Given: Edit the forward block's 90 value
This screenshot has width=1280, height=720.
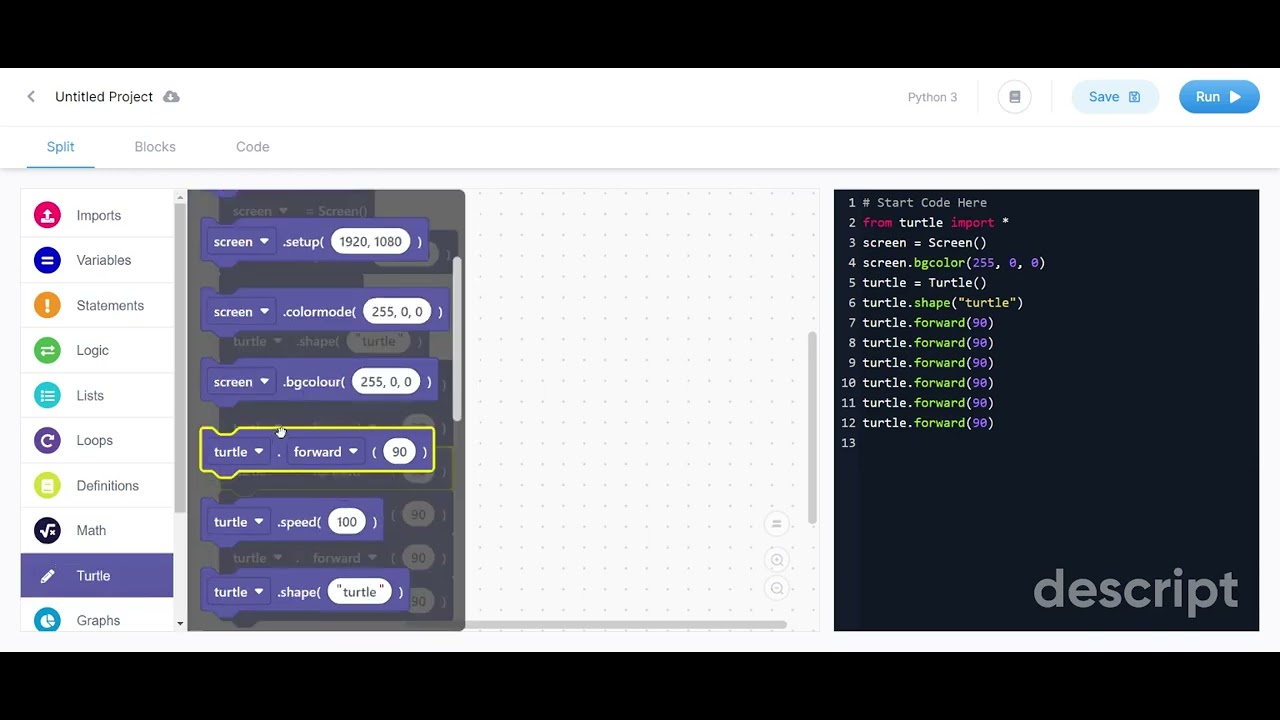Looking at the screenshot, I should 399,452.
